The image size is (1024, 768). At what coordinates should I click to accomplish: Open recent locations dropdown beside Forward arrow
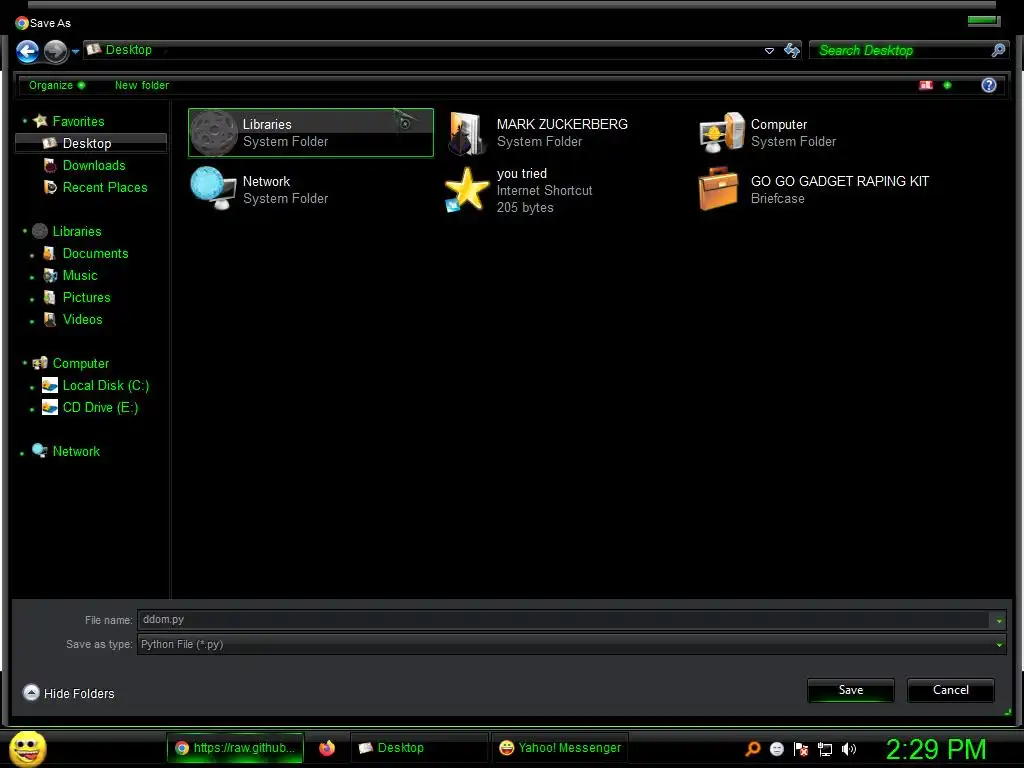coord(75,52)
